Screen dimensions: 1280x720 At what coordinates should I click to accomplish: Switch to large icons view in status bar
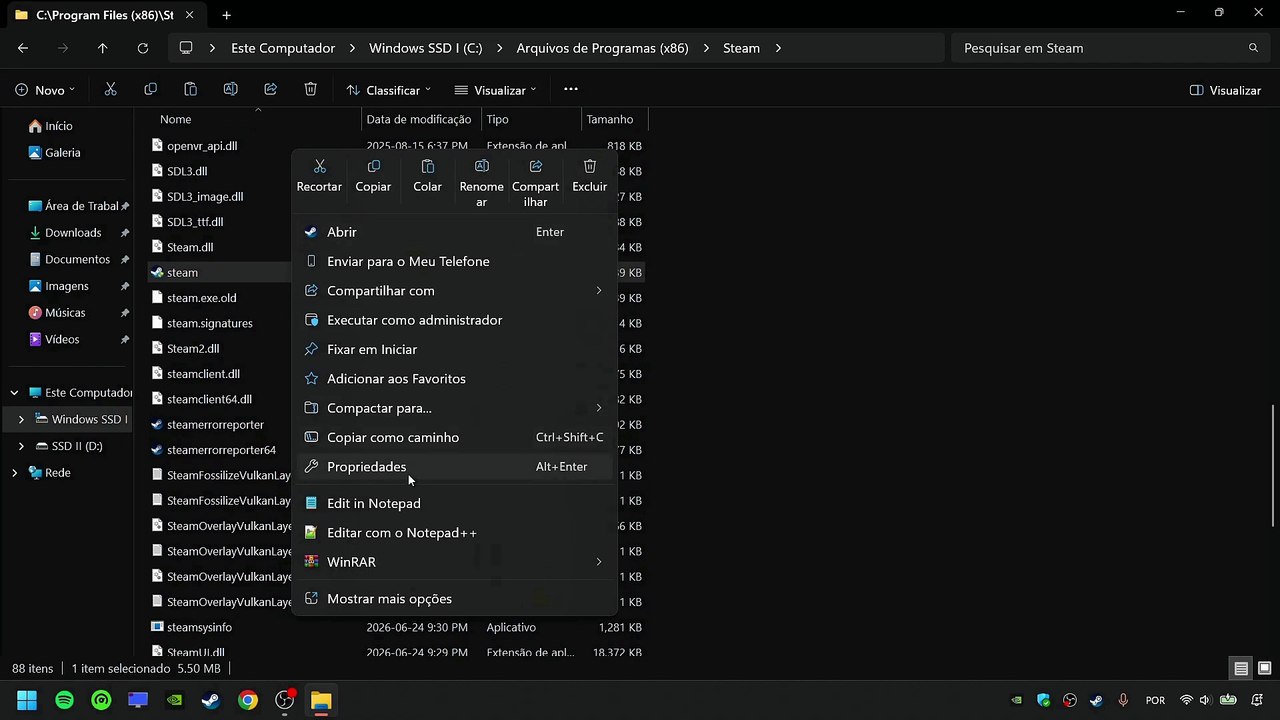click(x=1264, y=669)
